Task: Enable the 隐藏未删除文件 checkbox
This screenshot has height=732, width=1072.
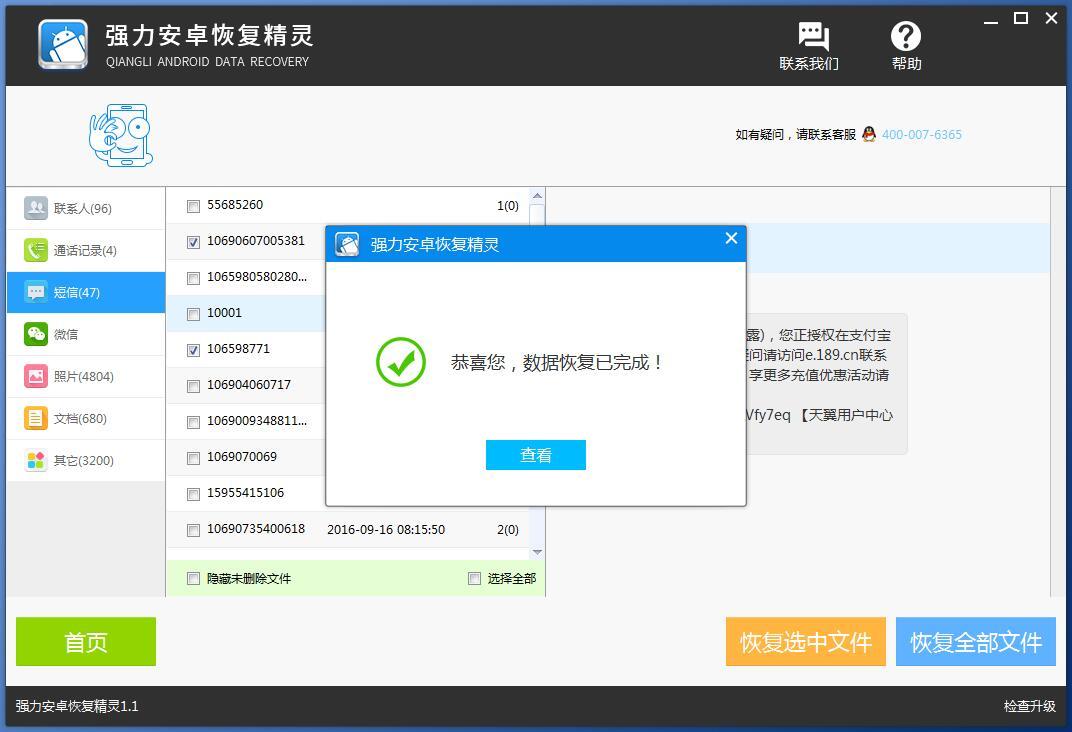Action: pyautogui.click(x=193, y=579)
